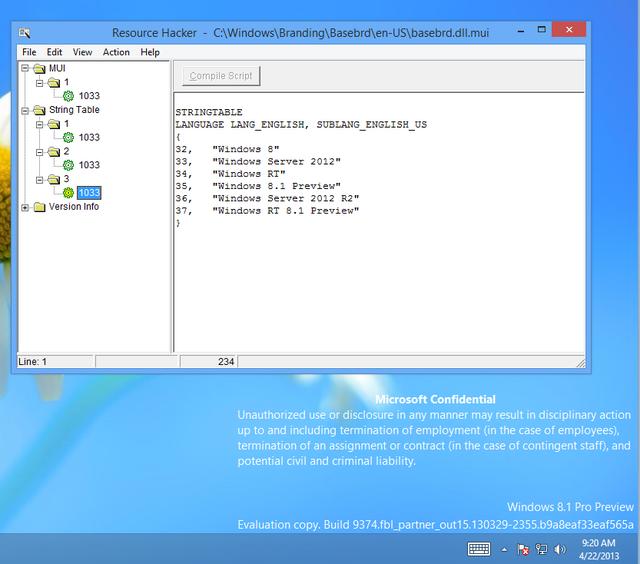640x564 pixels.
Task: Click the String Table folder icon
Action: click(x=39, y=110)
